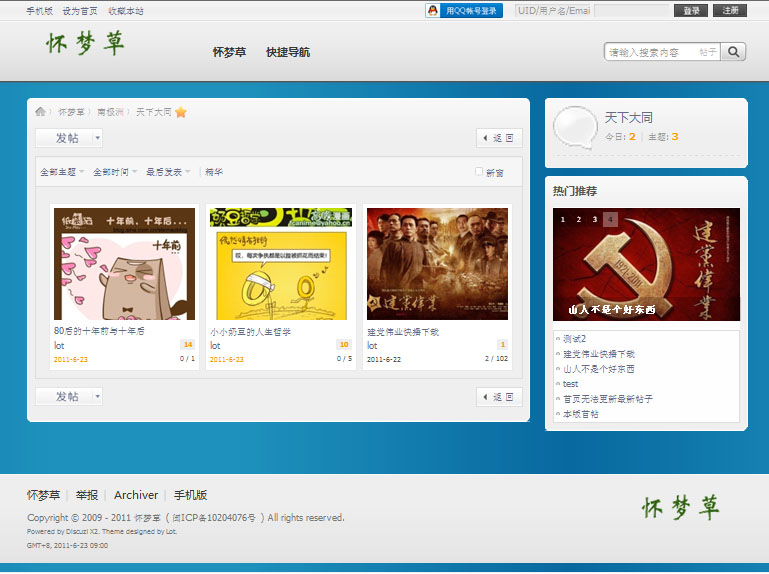Click the 设为首页 link
Image resolution: width=769 pixels, height=574 pixels.
click(80, 11)
